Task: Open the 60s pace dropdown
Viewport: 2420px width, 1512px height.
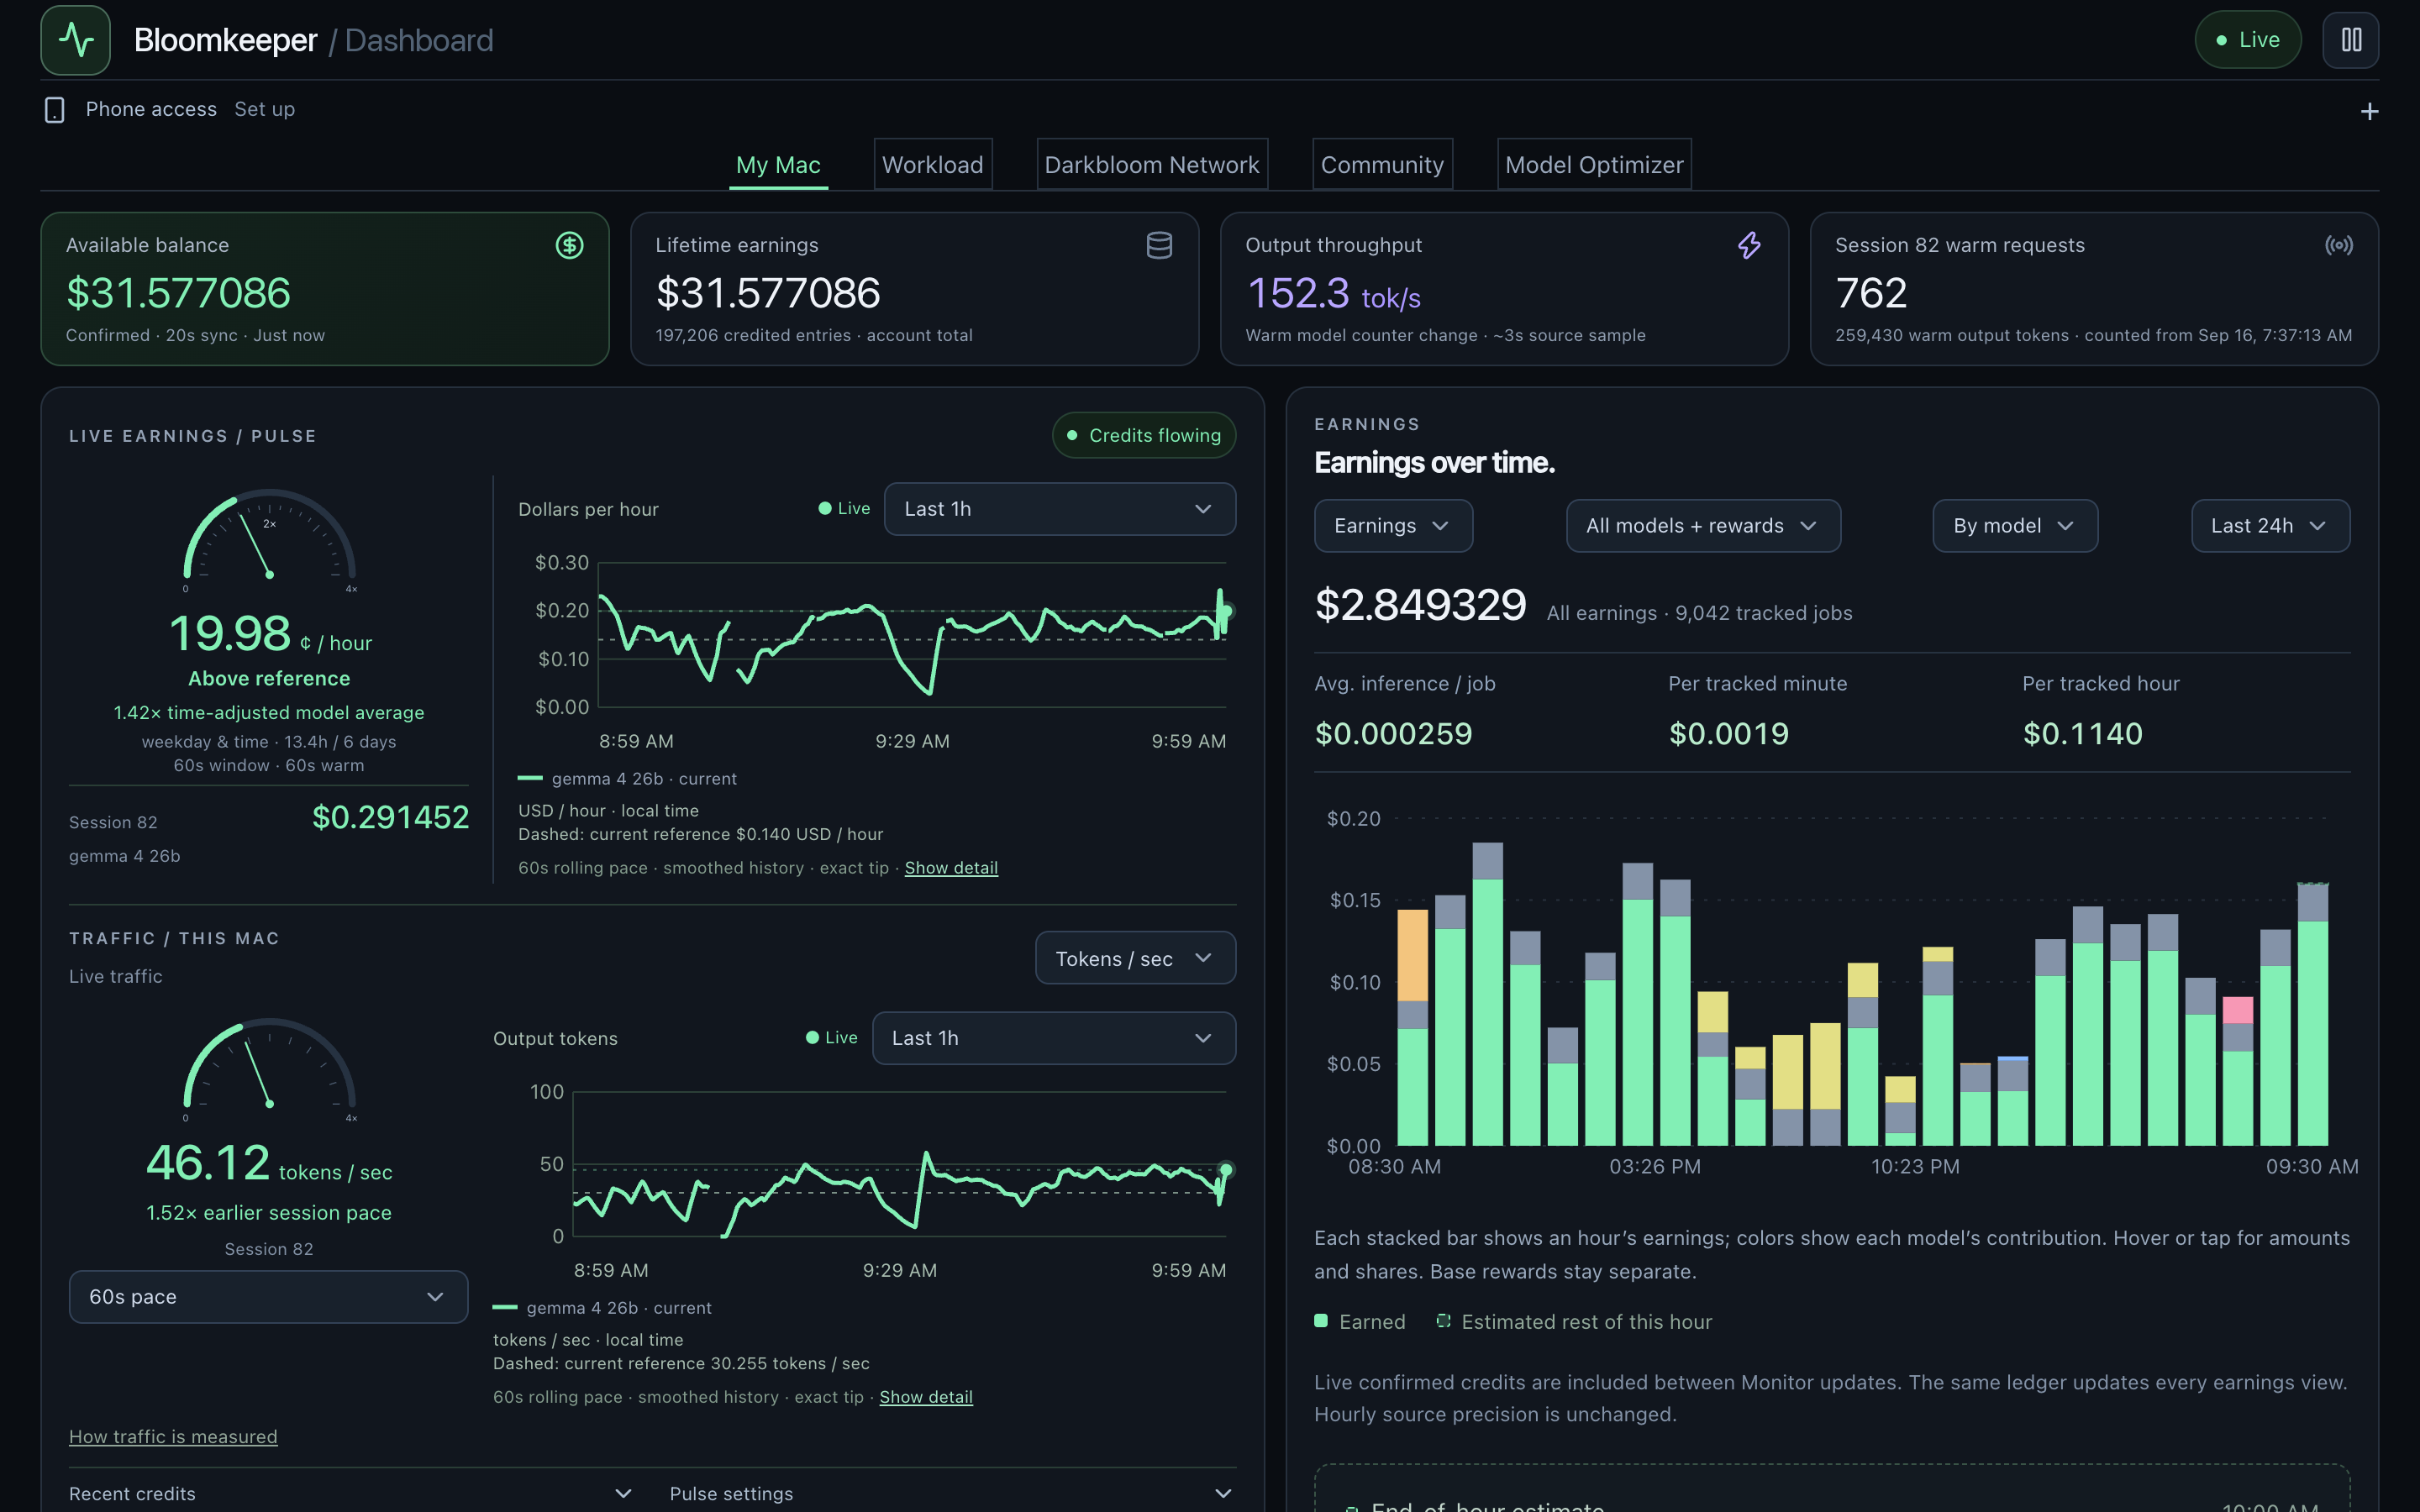Action: click(x=268, y=1297)
